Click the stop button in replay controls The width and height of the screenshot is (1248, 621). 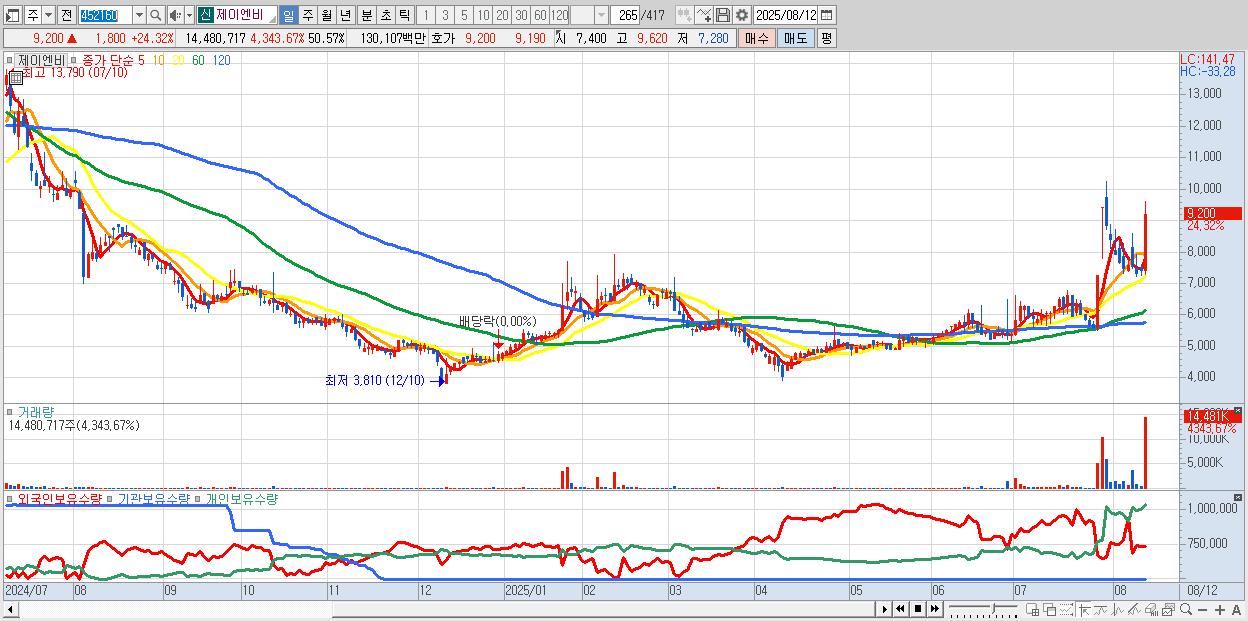pyautogui.click(x=918, y=609)
